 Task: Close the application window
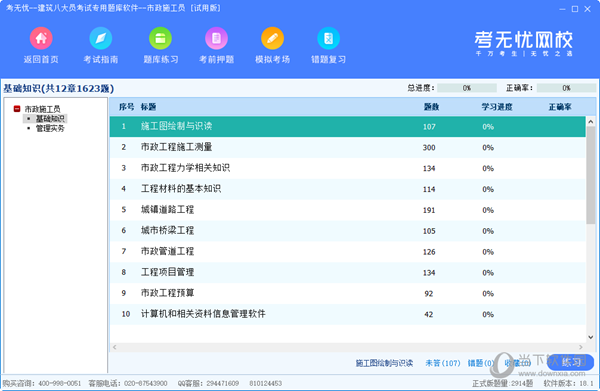pos(587,9)
